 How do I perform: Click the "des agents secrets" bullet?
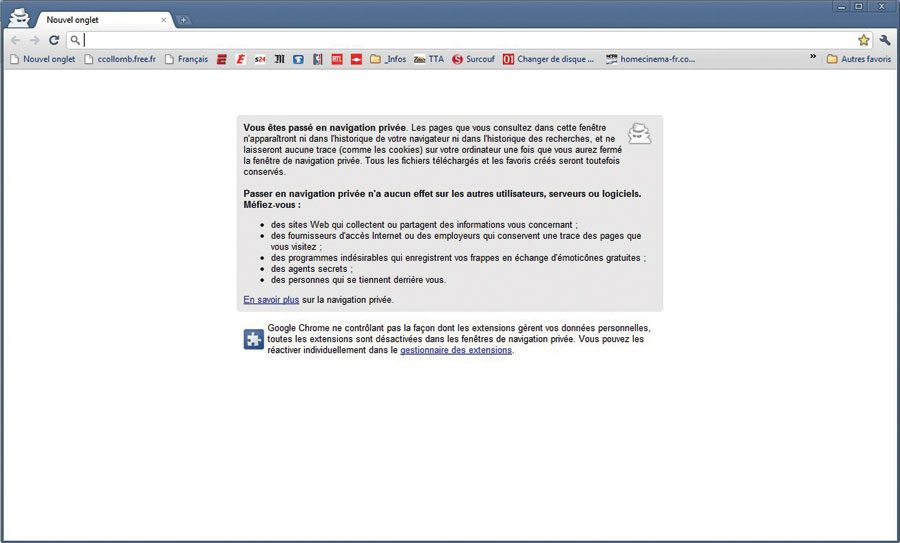point(310,269)
